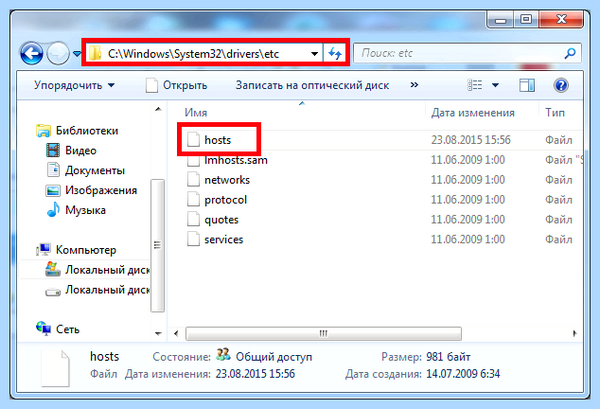Screen dimensions: 600x409
Task: Click Записать на оптический диск button
Action: [x=312, y=85]
